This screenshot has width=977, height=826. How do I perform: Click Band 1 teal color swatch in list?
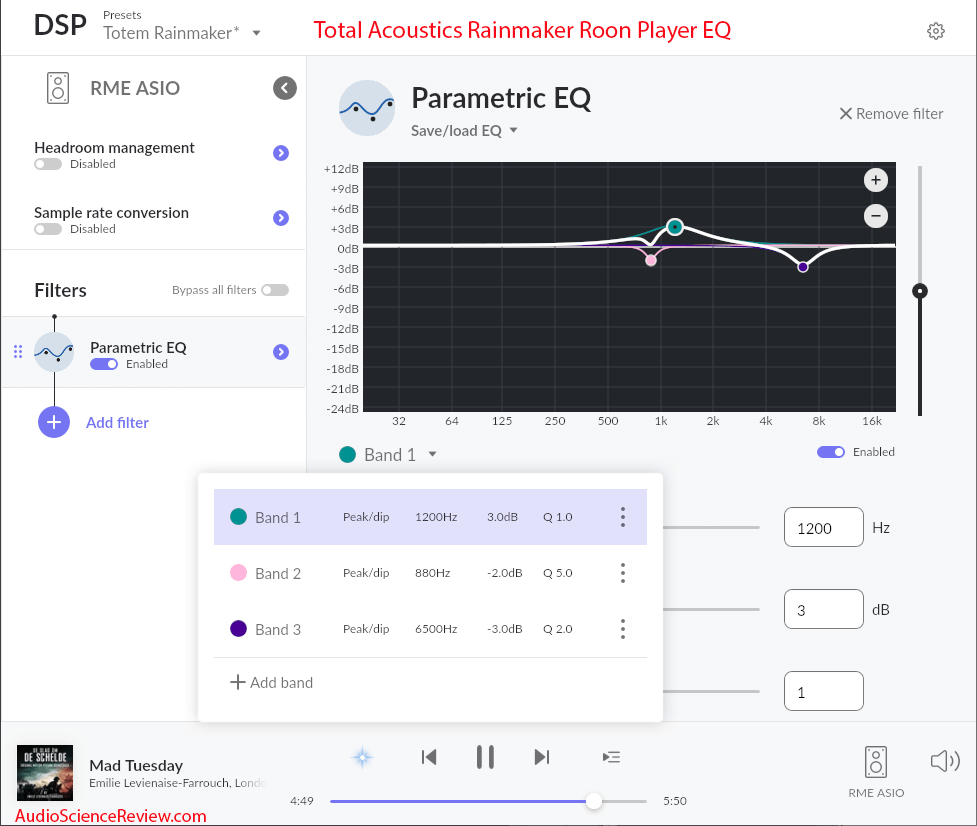[239, 516]
